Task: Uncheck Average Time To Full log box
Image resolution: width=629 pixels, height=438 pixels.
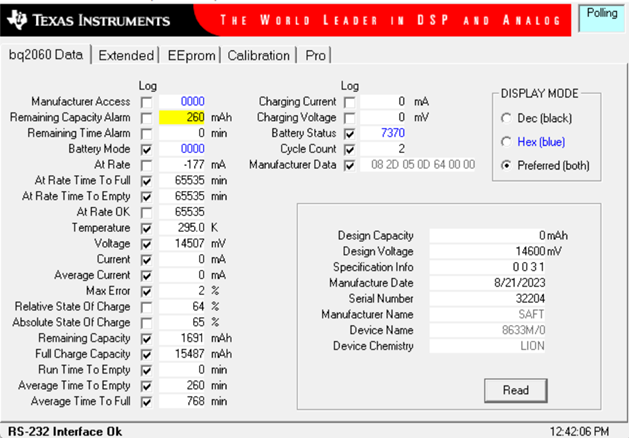Action: tap(146, 402)
